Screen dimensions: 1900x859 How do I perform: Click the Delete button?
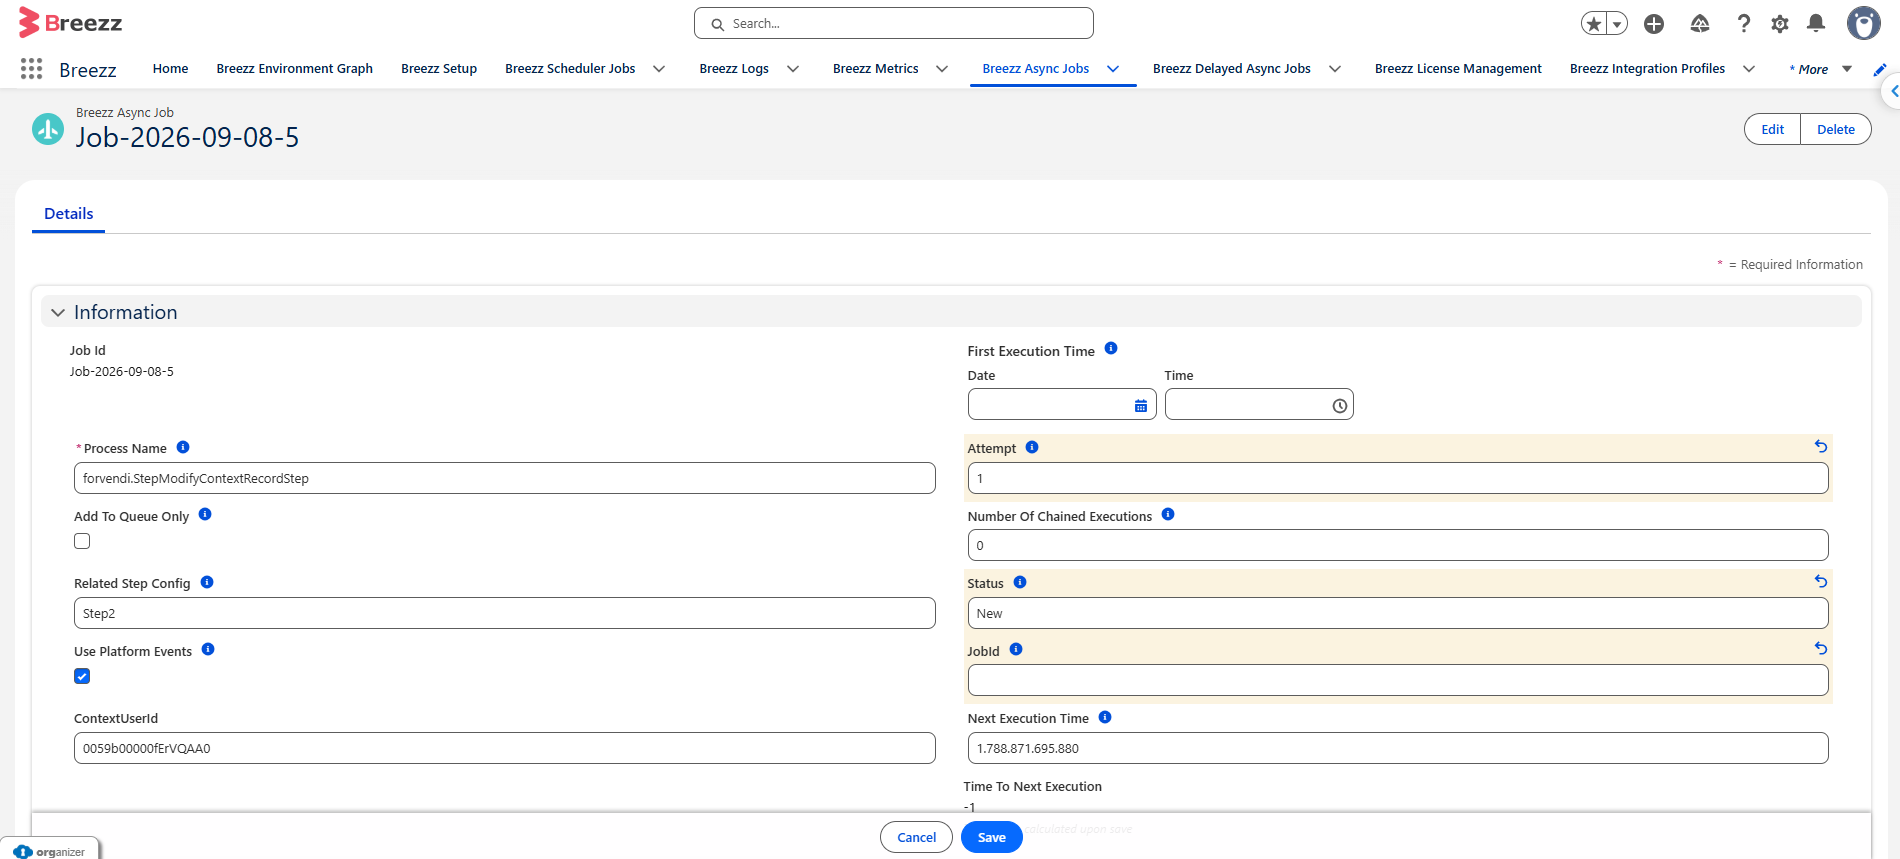[1836, 129]
